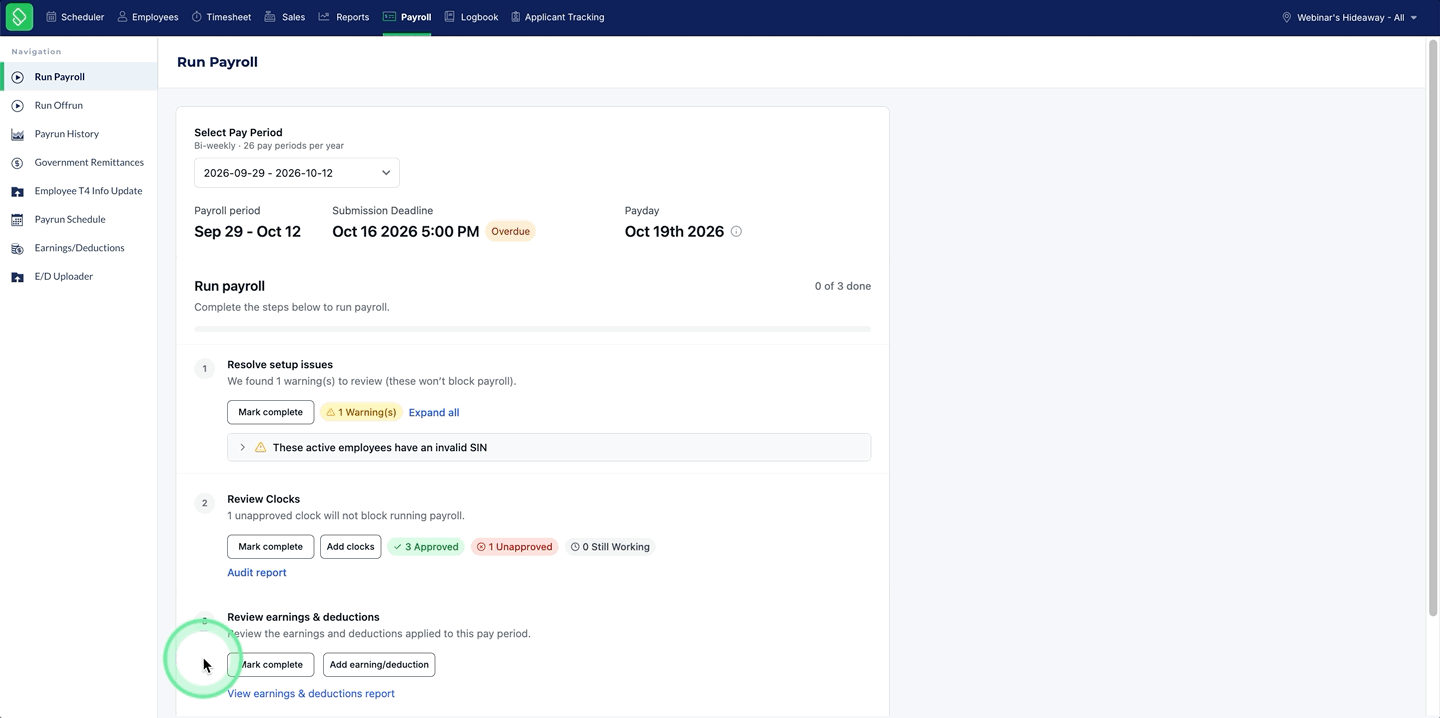Click the Logbook icon
The image size is (1440, 718).
click(x=450, y=17)
